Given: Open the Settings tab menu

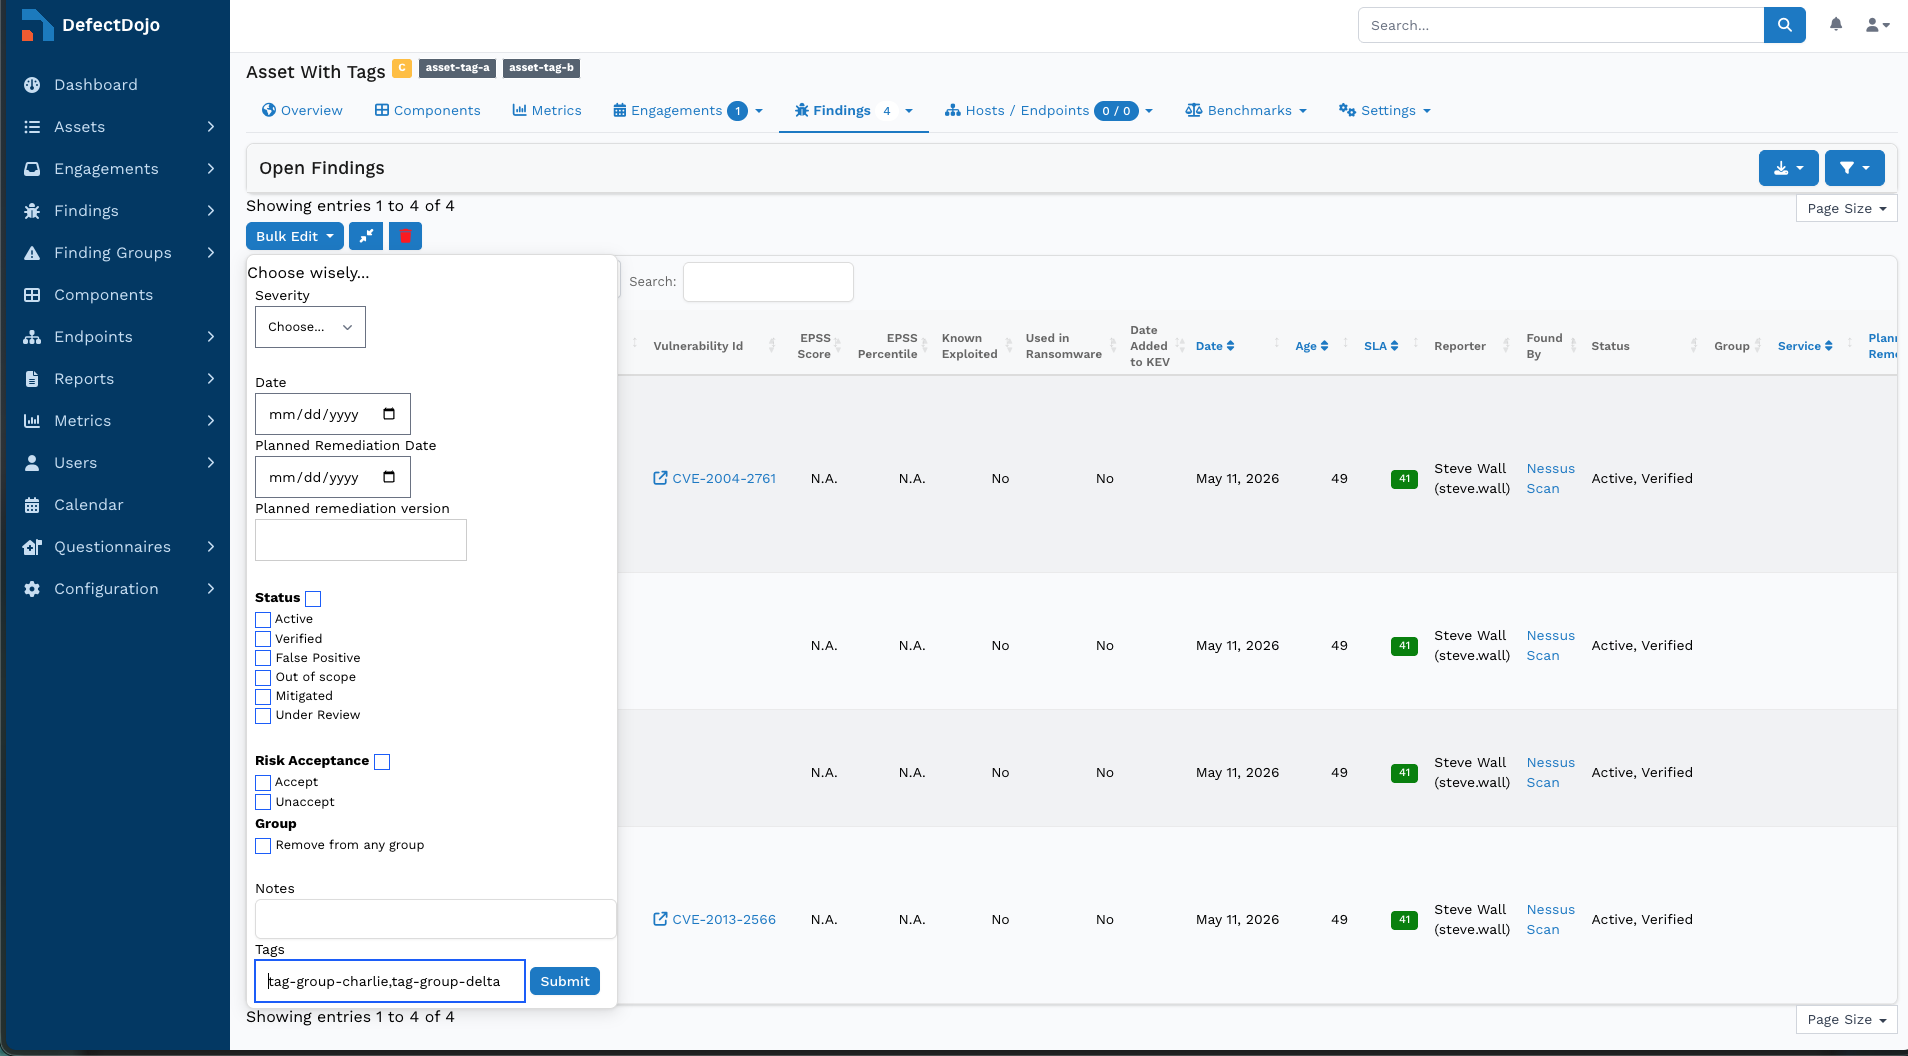Looking at the screenshot, I should point(1385,110).
